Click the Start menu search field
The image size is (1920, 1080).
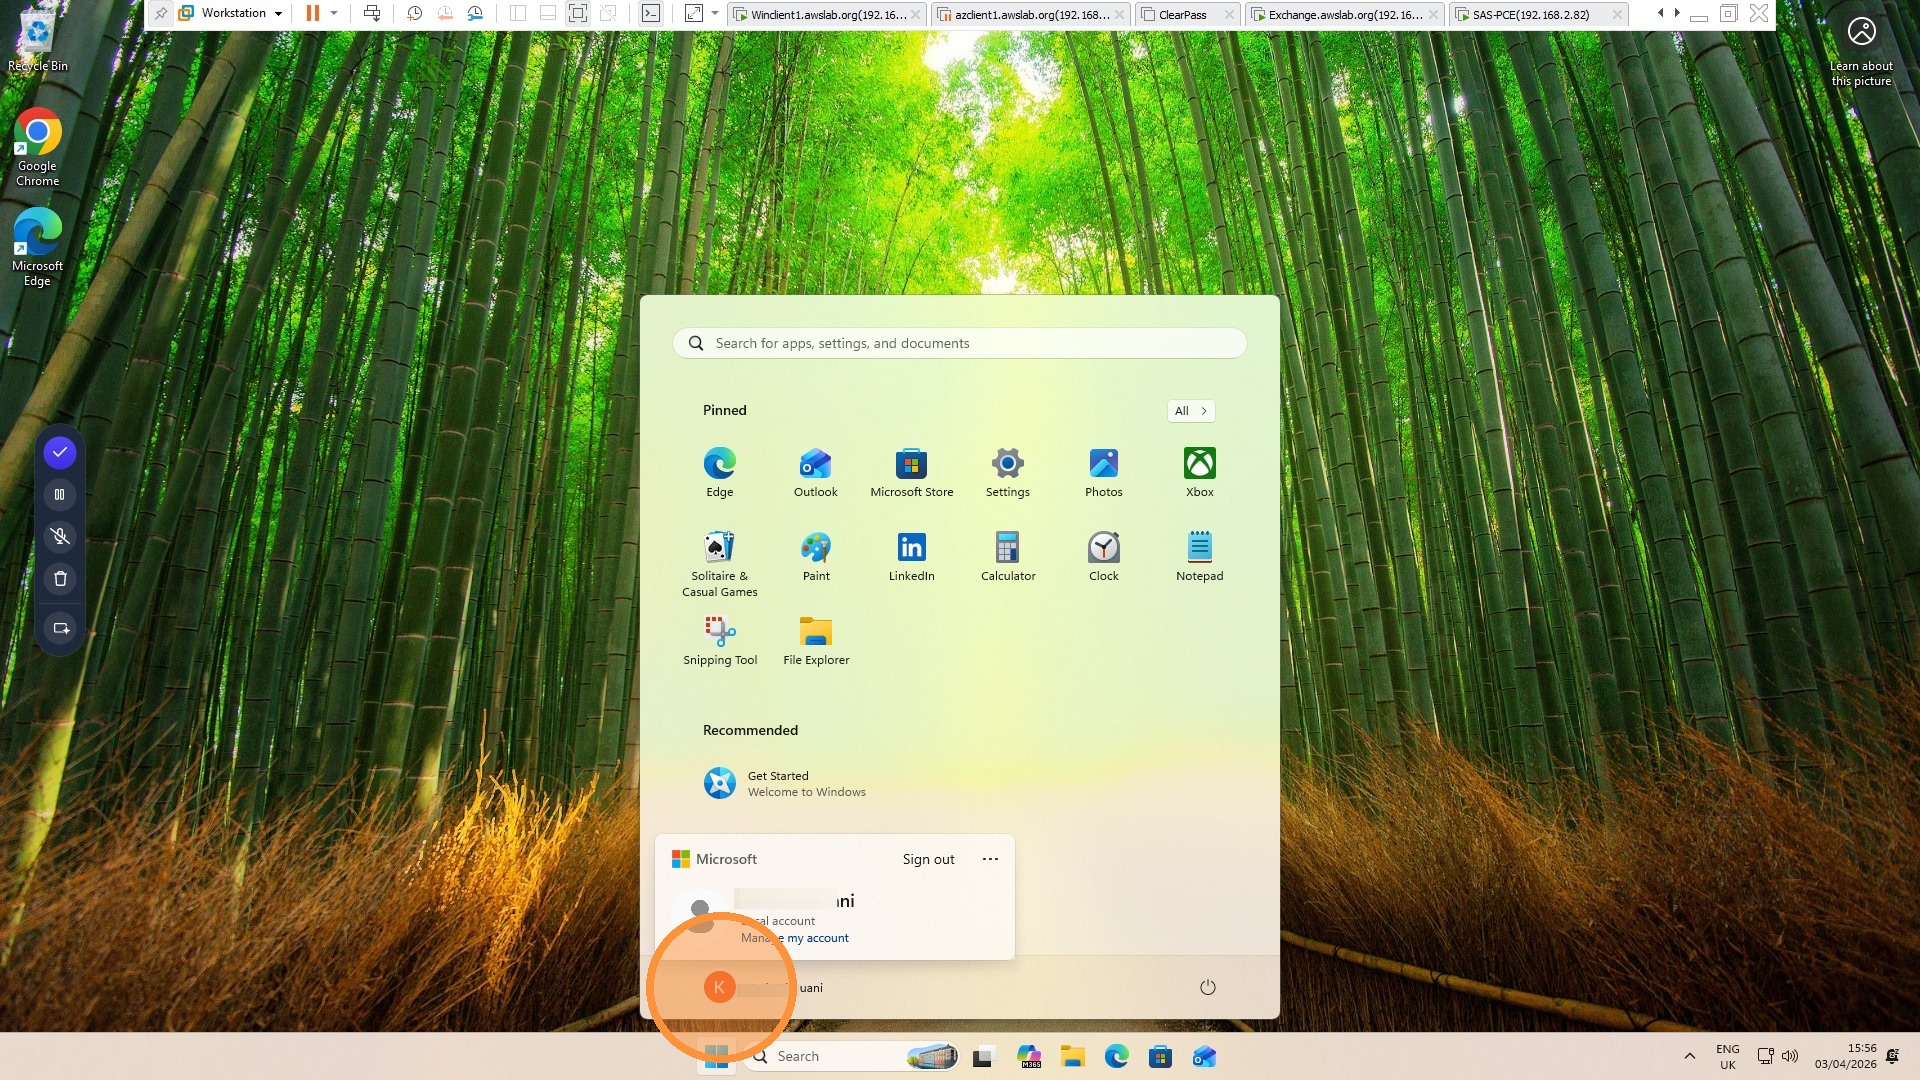point(959,343)
